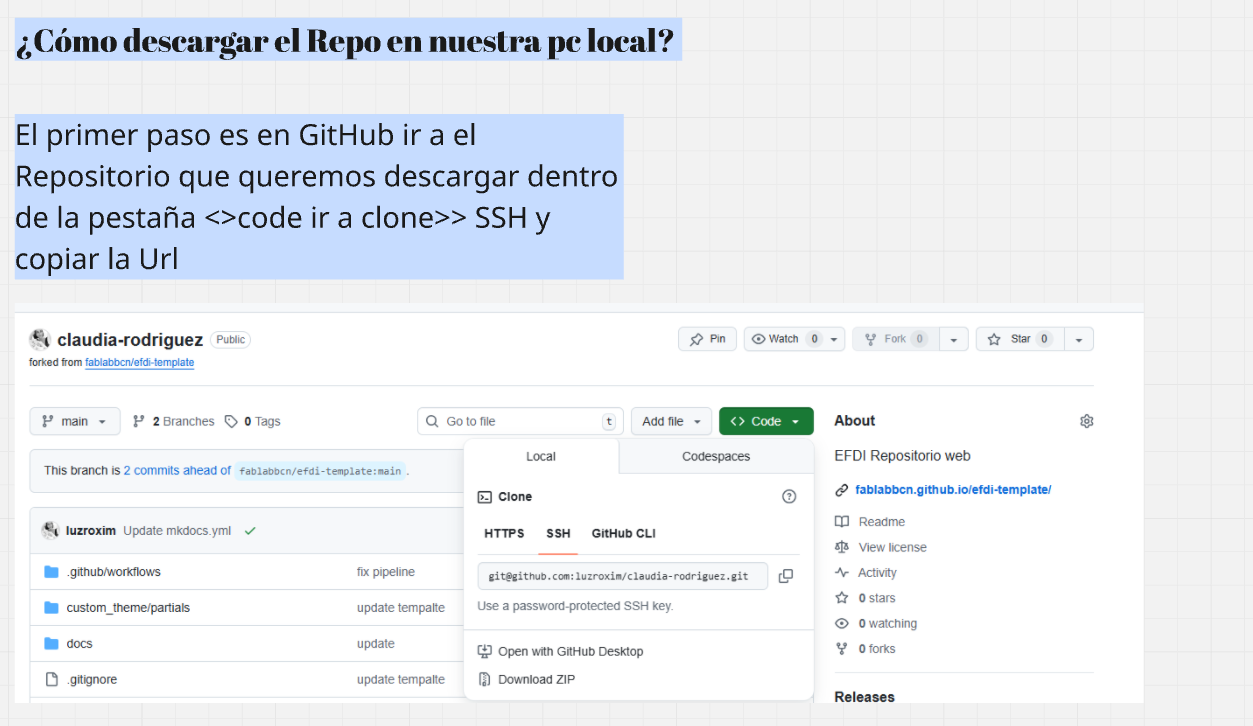This screenshot has height=726, width=1253.
Task: Click the Go to file search field
Action: (x=520, y=421)
